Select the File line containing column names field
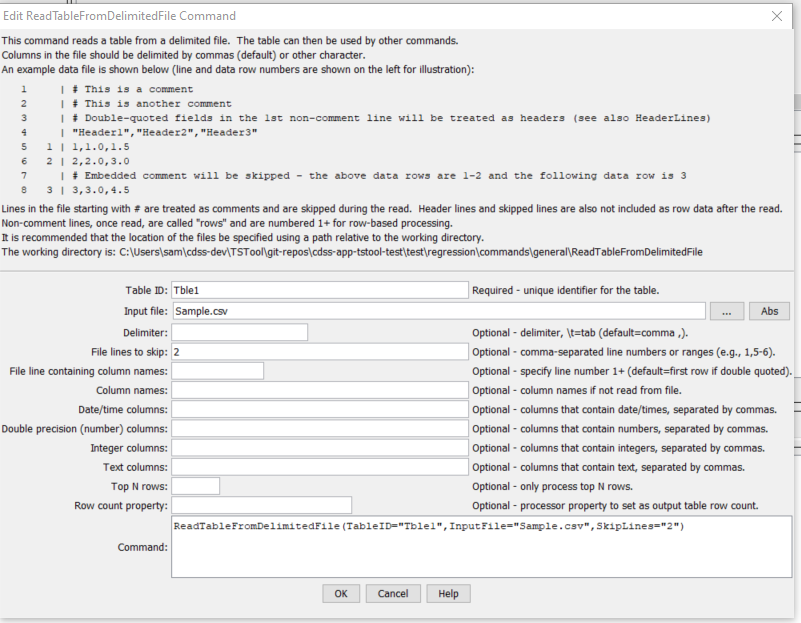The width and height of the screenshot is (801, 623). (218, 371)
